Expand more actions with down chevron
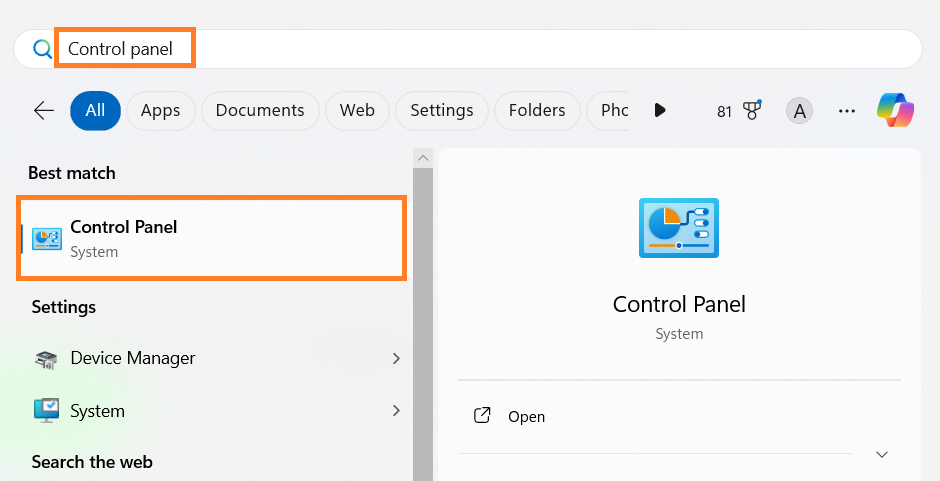 [x=881, y=454]
